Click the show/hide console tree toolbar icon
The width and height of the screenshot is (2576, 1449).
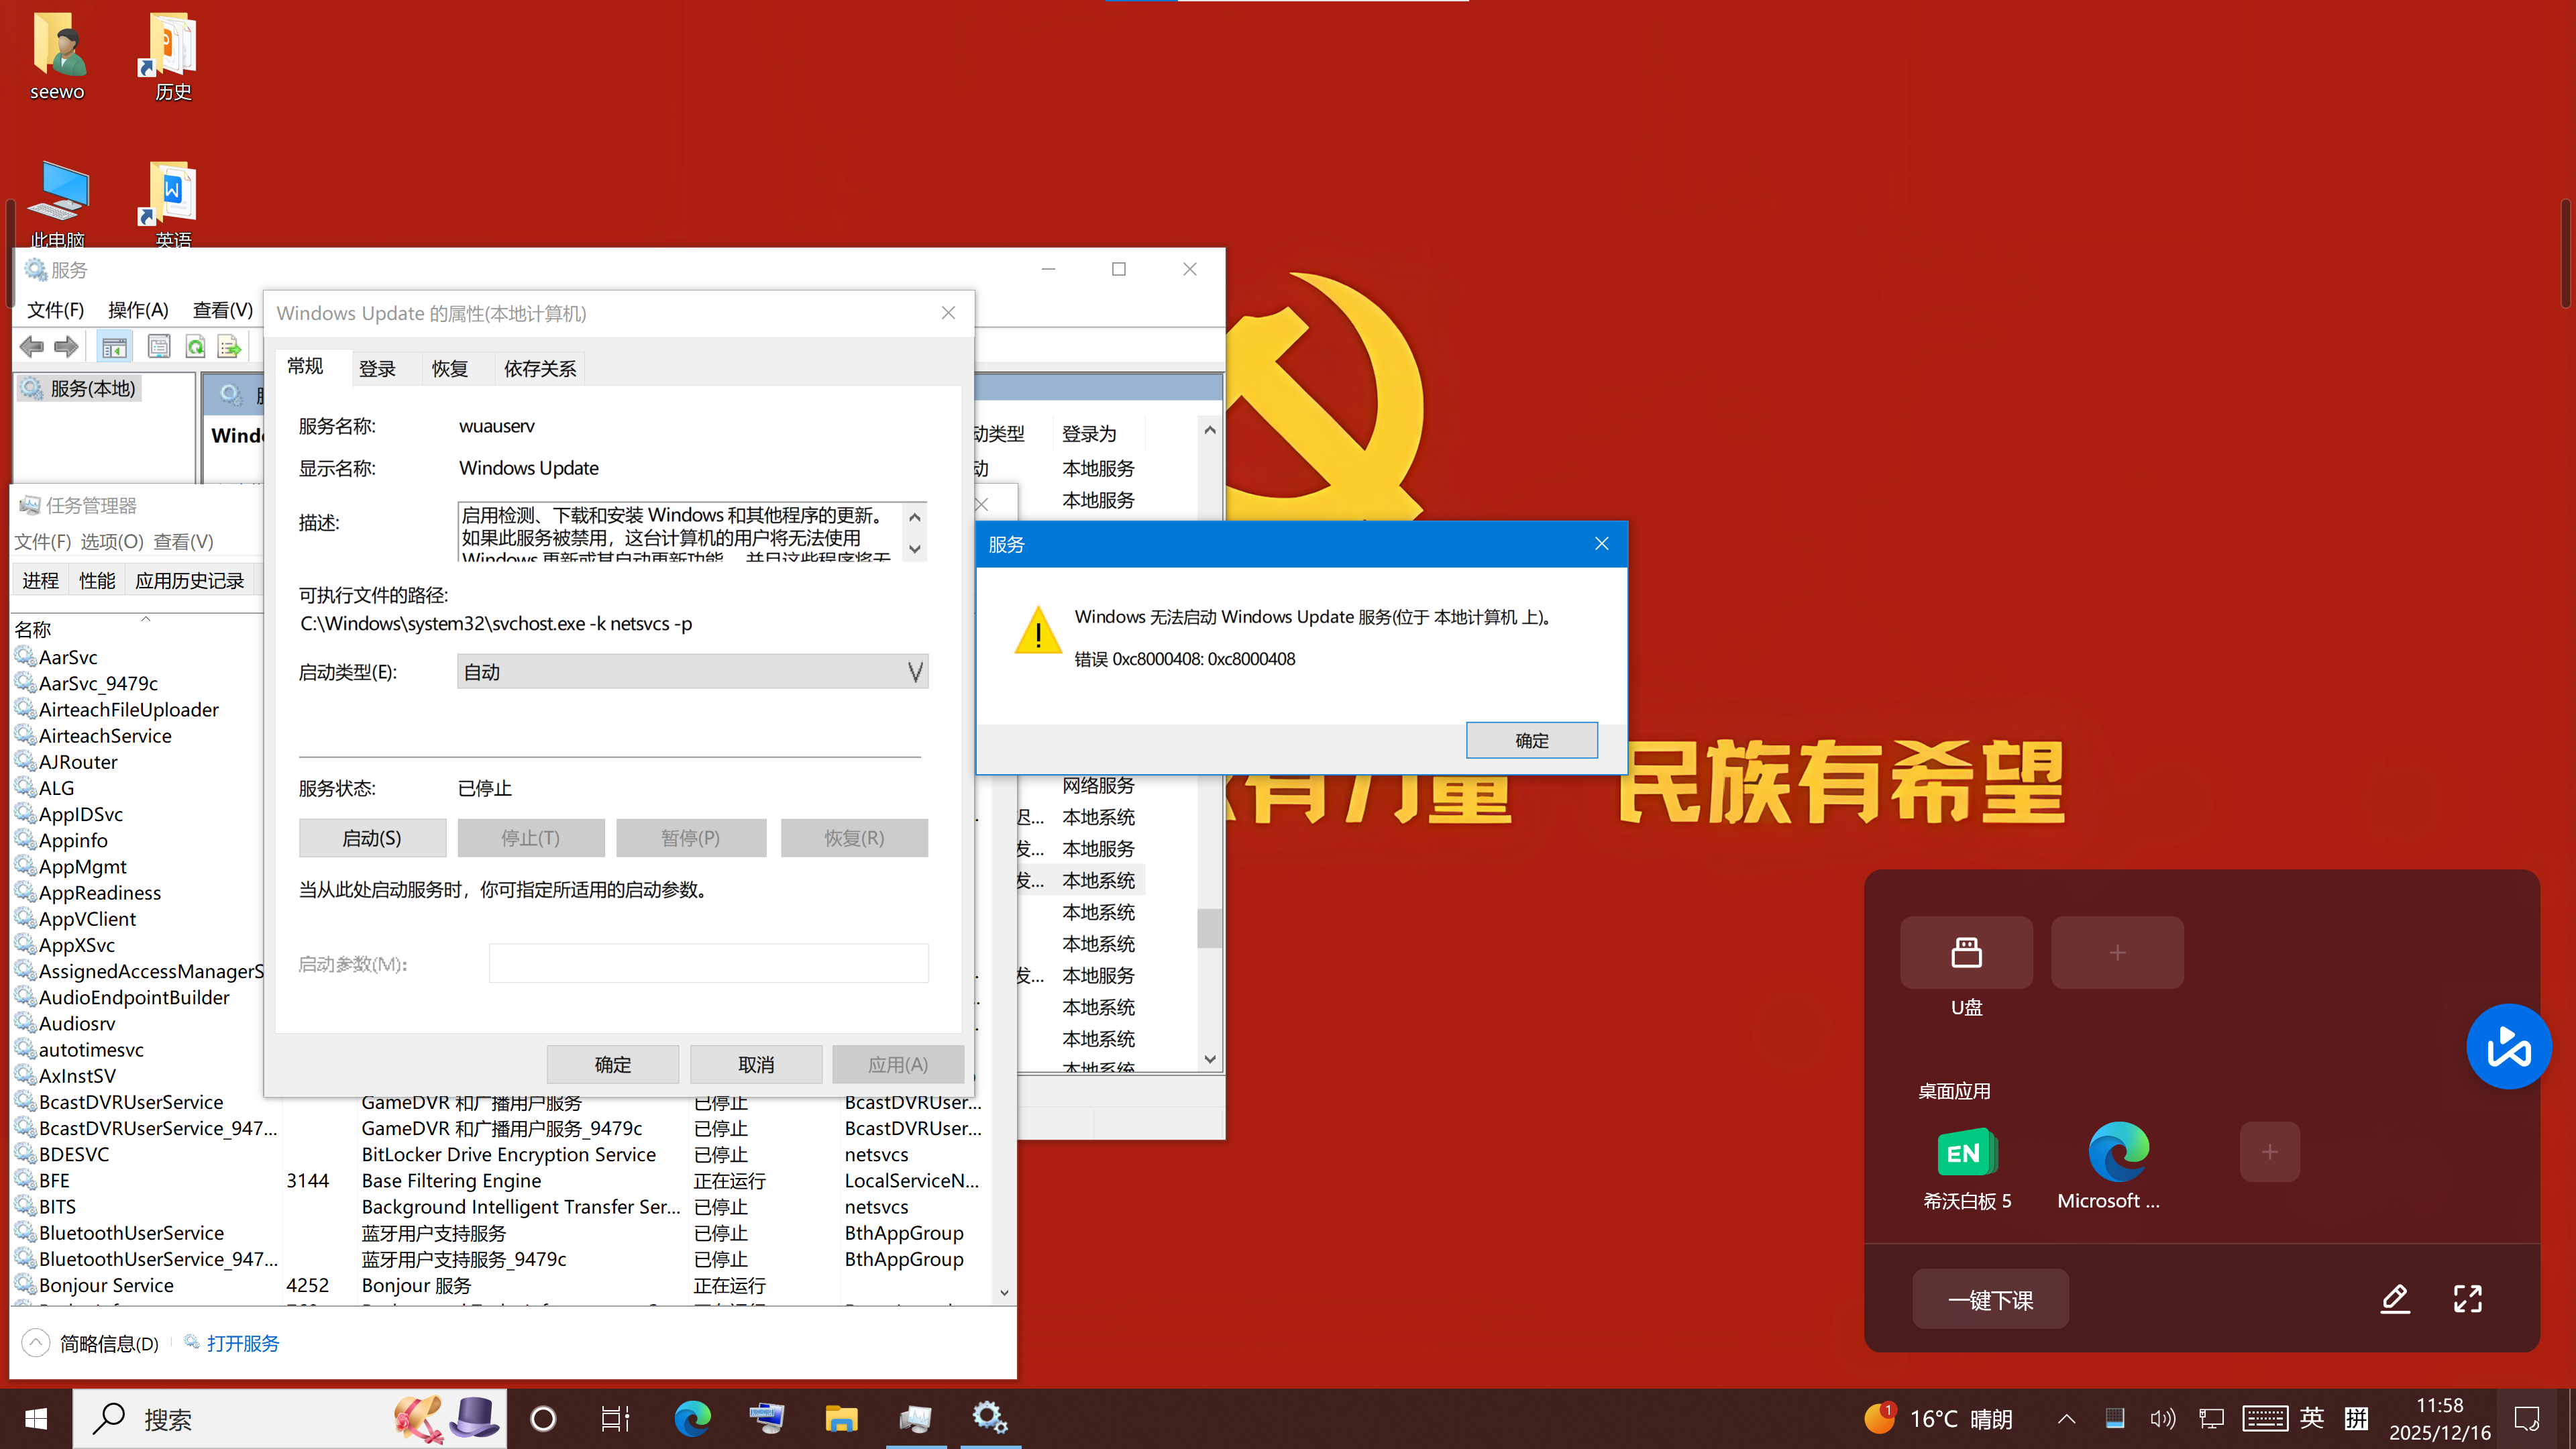(x=114, y=347)
